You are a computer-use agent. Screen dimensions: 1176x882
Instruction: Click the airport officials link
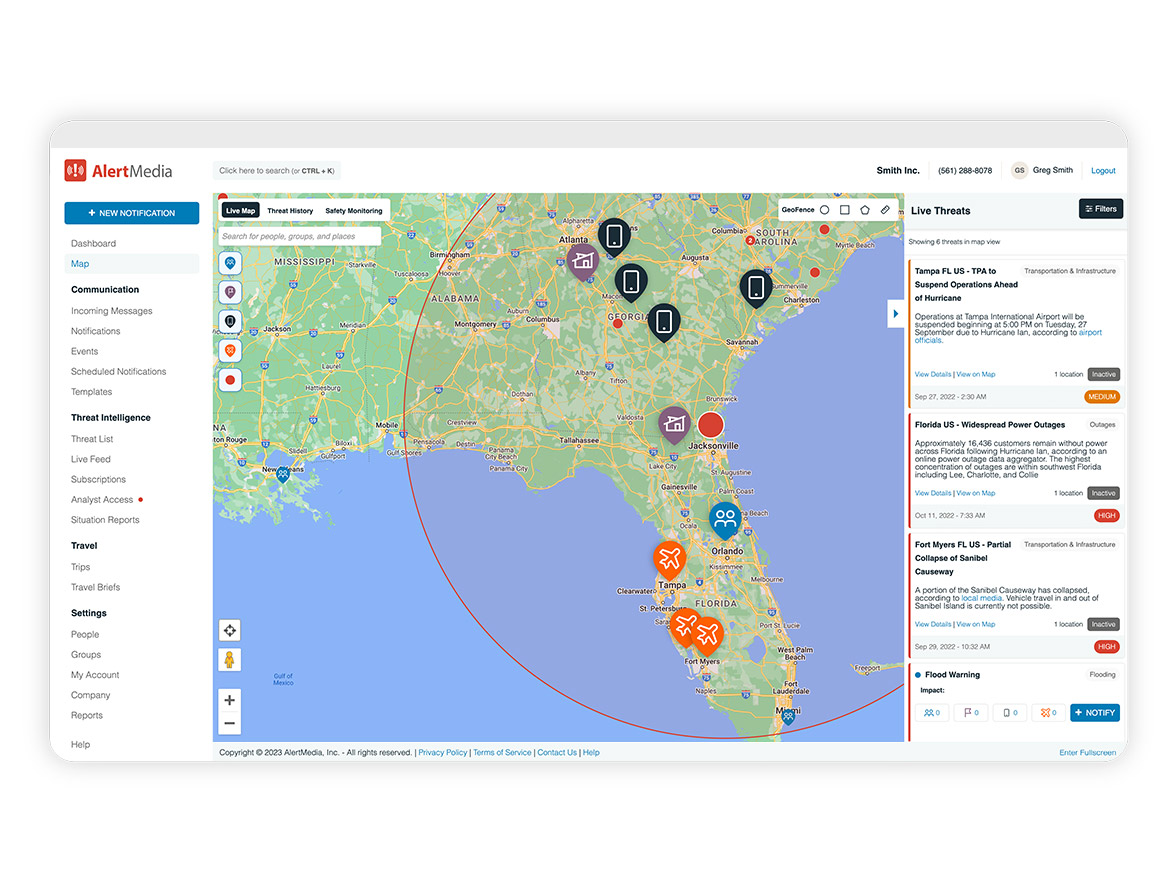(x=1008, y=336)
